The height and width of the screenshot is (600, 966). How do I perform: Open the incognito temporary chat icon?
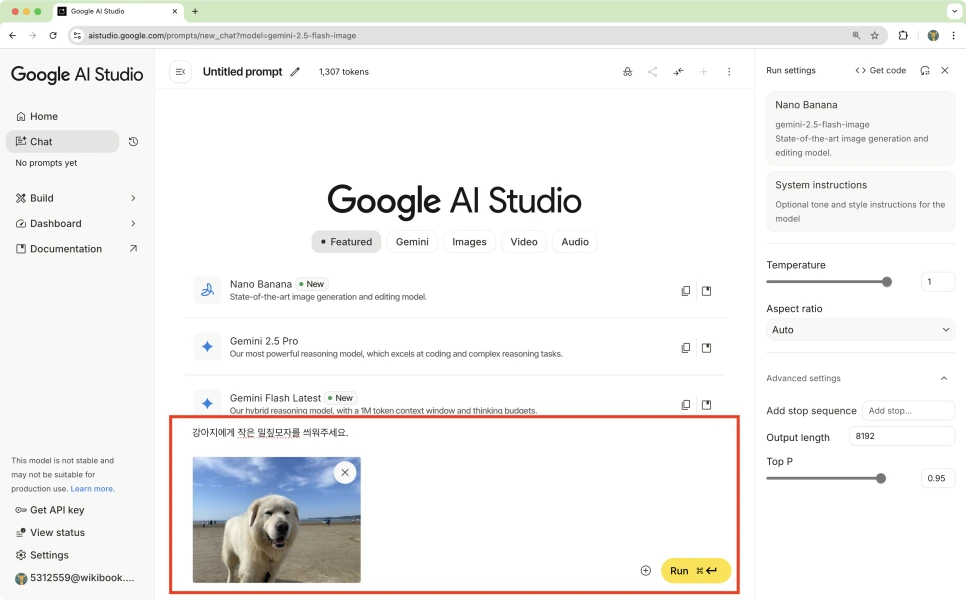point(627,72)
